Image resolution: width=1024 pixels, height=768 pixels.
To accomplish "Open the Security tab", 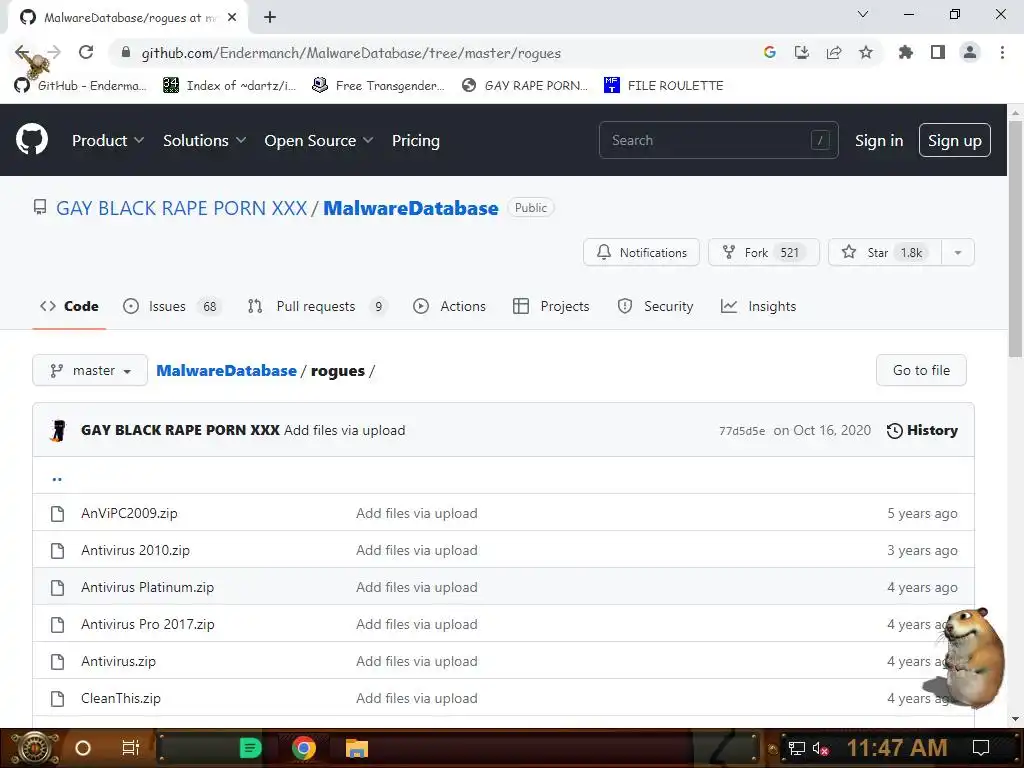I will point(655,306).
